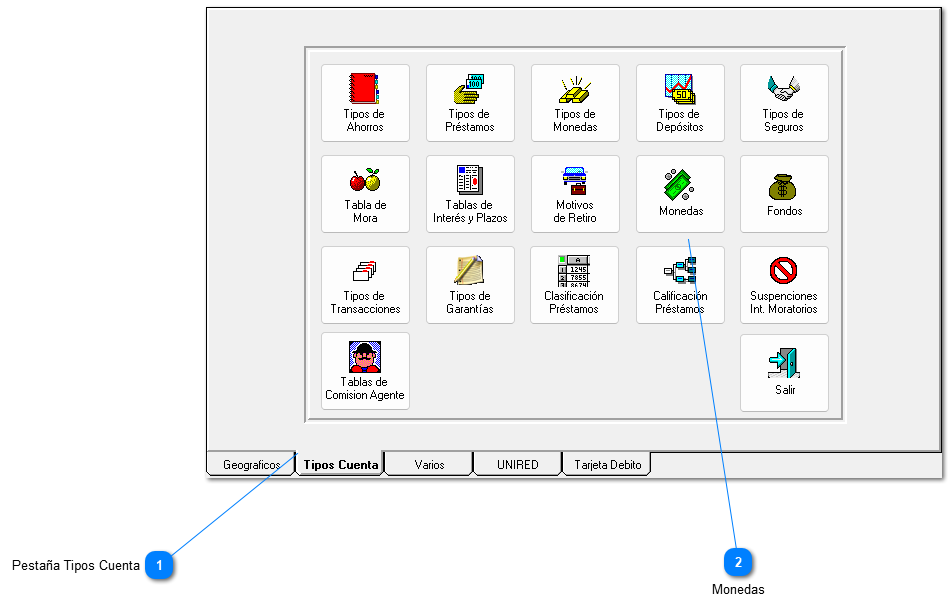Click the Tipos de Préstamos icon

click(470, 103)
